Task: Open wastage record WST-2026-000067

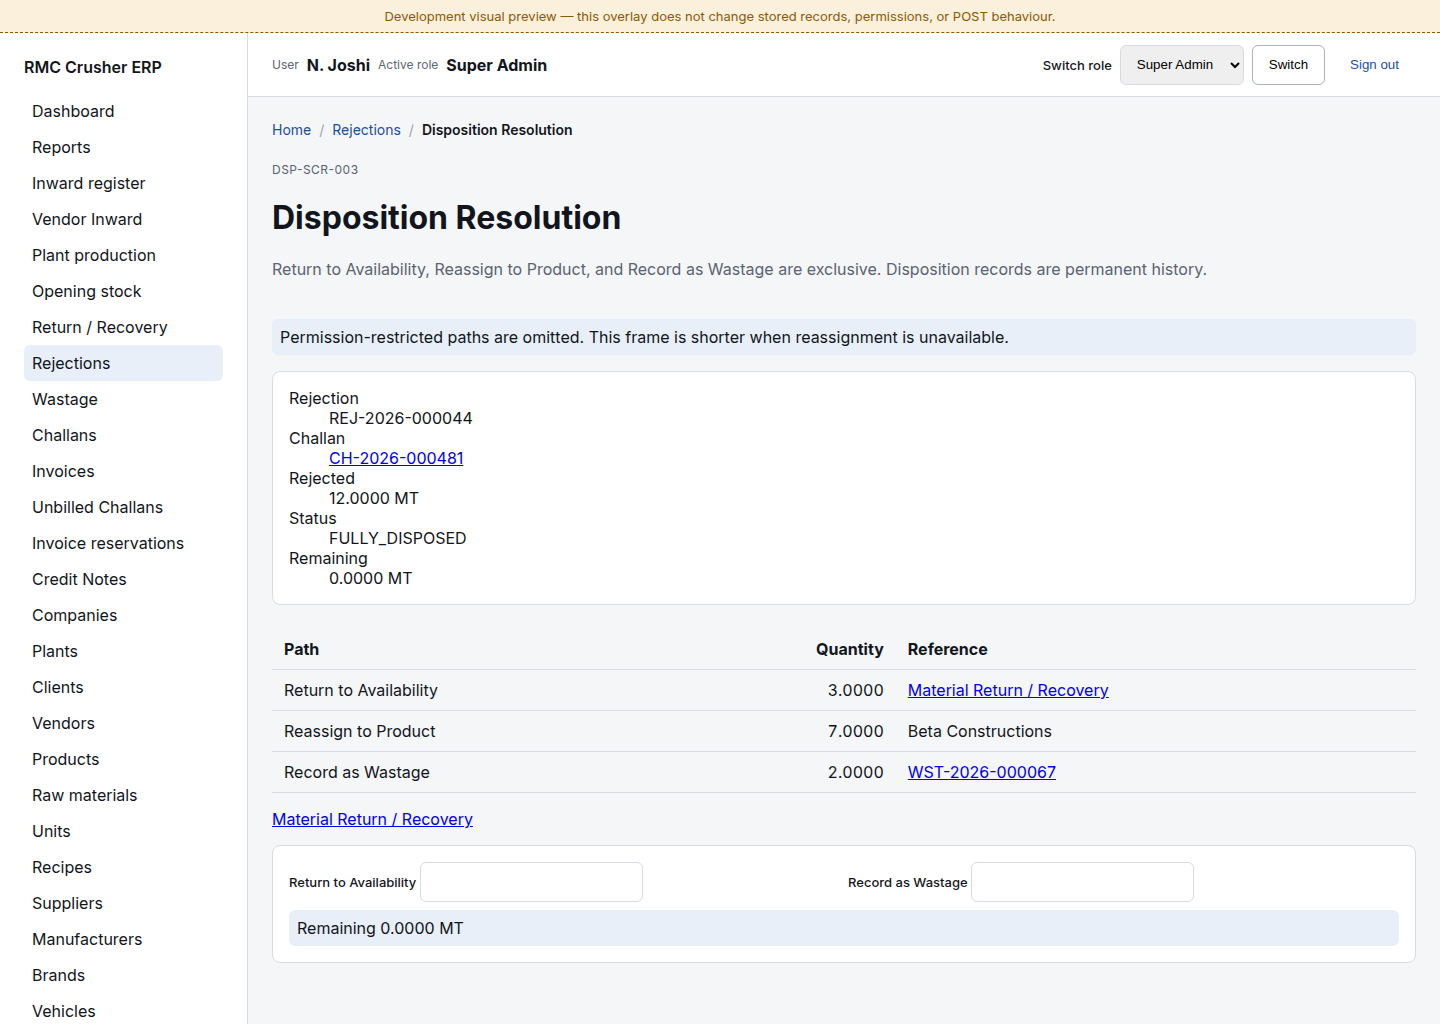Action: tap(982, 772)
